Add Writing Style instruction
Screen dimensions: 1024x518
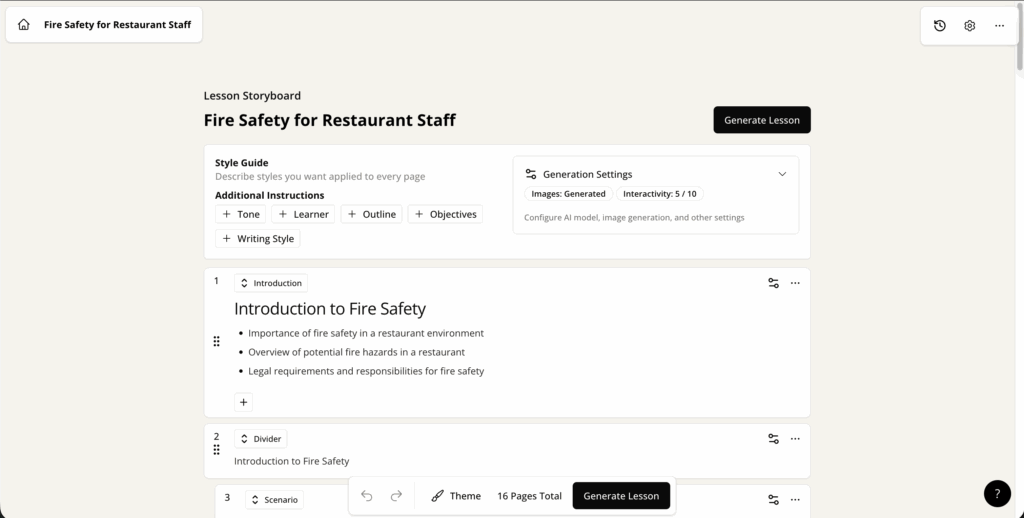258,239
